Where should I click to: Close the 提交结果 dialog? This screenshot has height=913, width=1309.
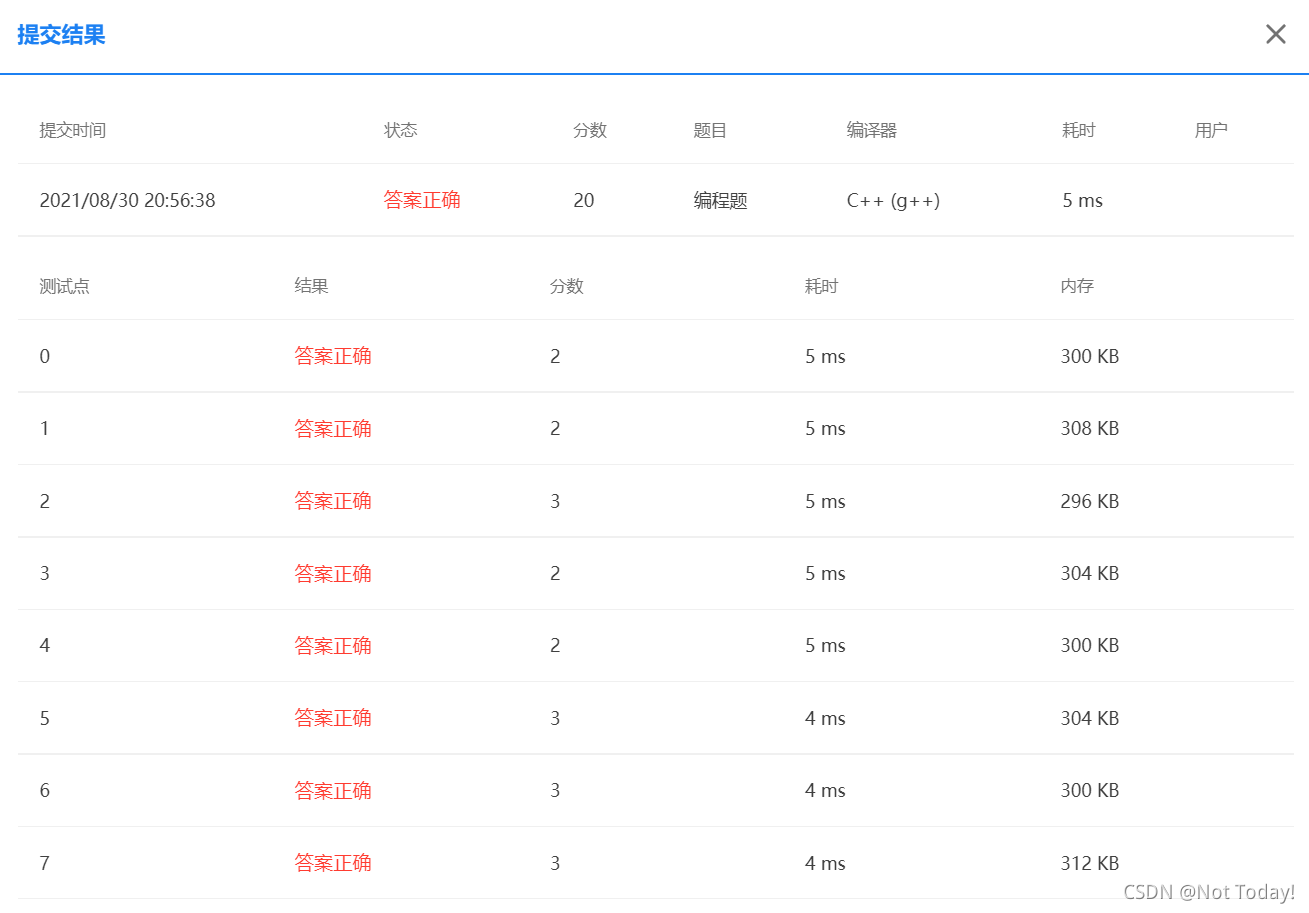(1275, 33)
